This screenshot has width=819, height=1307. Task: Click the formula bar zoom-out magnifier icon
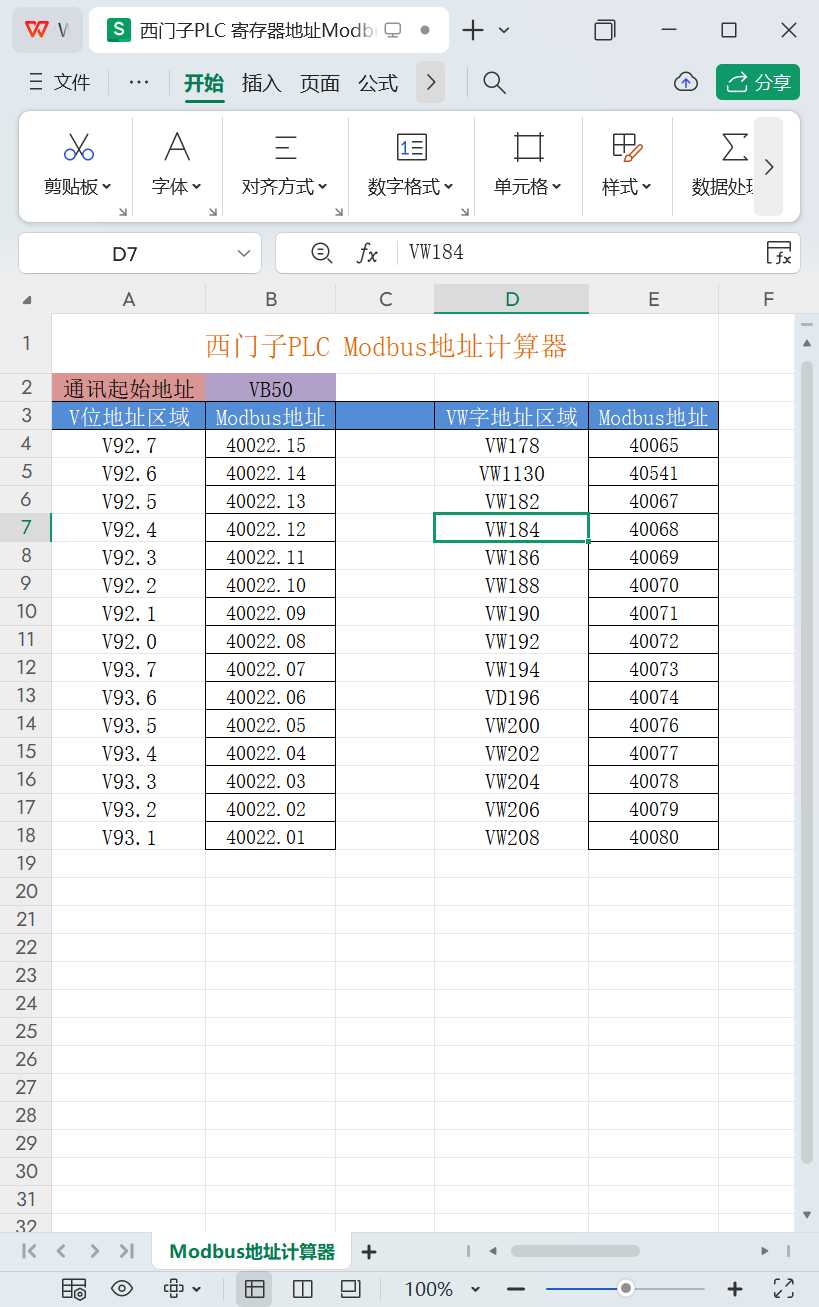pyautogui.click(x=321, y=253)
